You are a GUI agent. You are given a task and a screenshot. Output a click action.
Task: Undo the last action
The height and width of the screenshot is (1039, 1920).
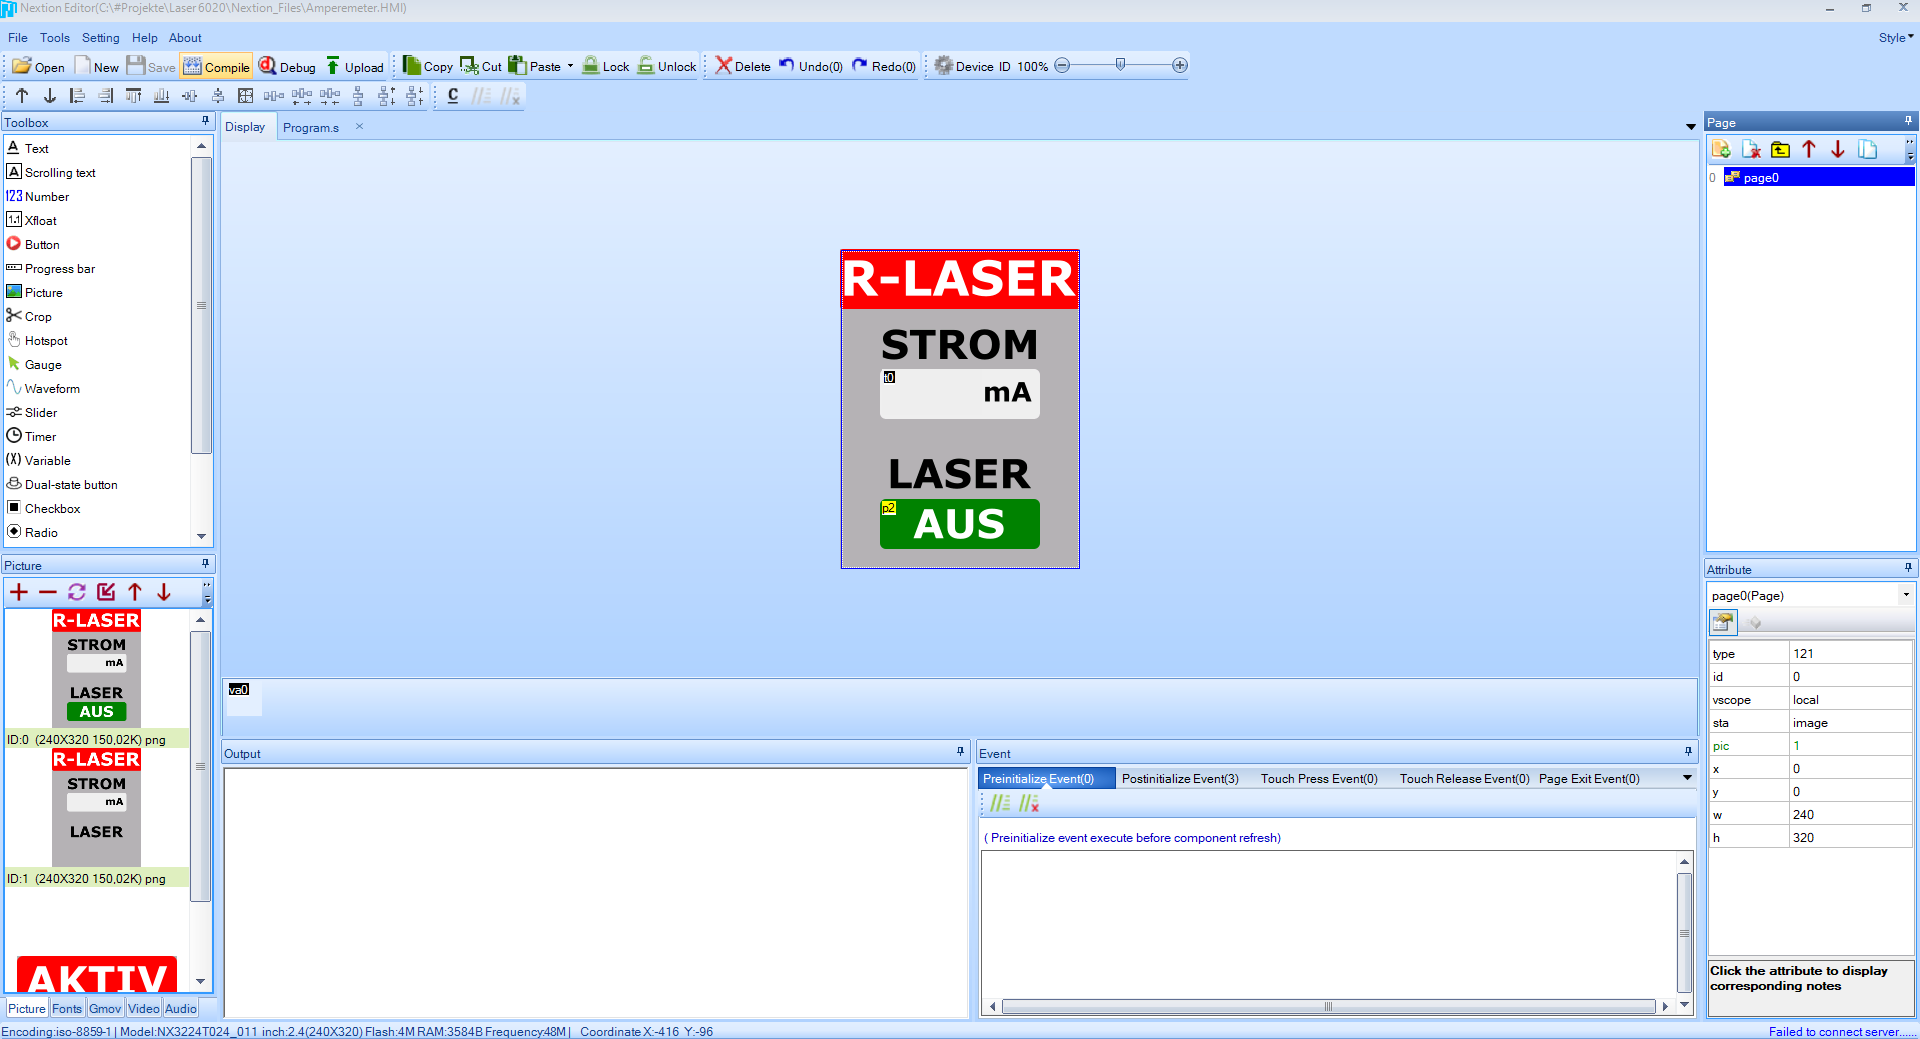point(811,67)
